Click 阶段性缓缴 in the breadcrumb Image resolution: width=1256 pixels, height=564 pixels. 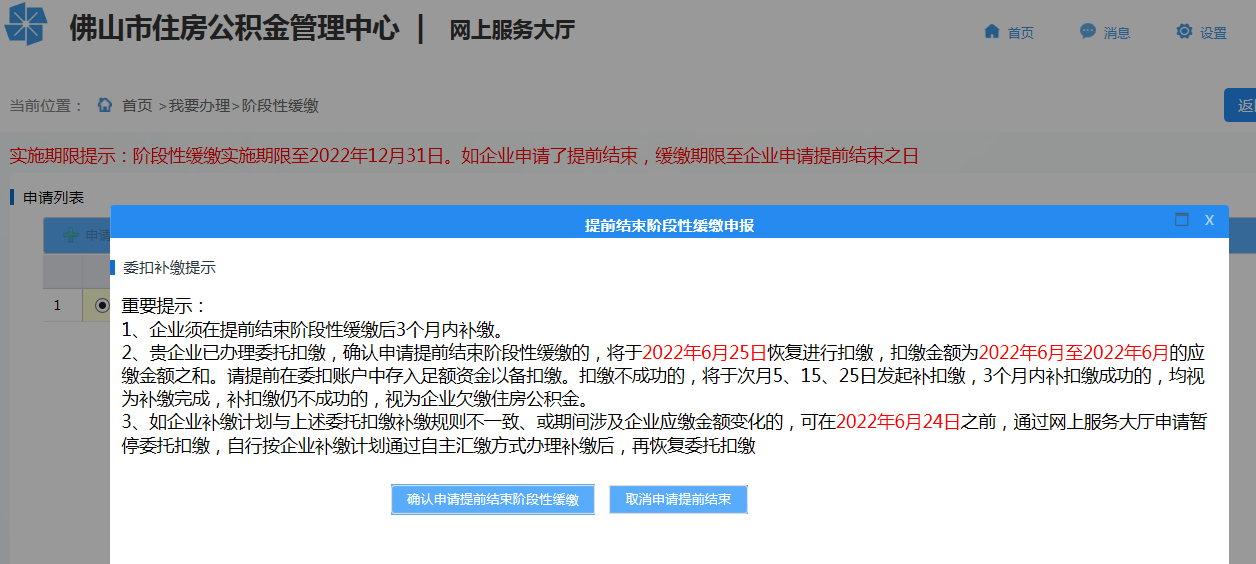[280, 106]
